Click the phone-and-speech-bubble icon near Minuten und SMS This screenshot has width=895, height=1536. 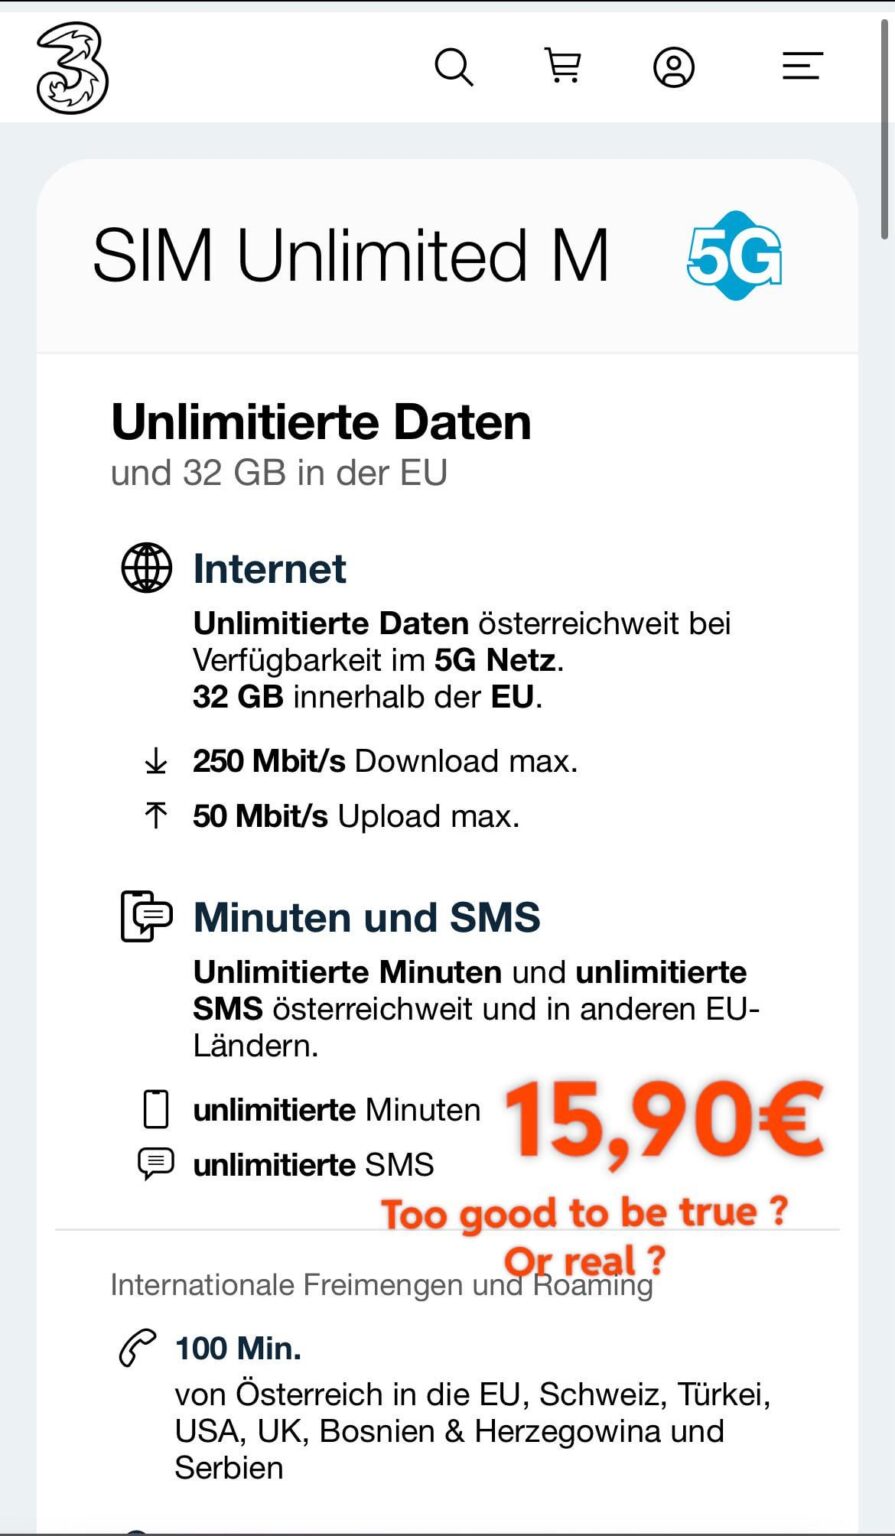(145, 917)
